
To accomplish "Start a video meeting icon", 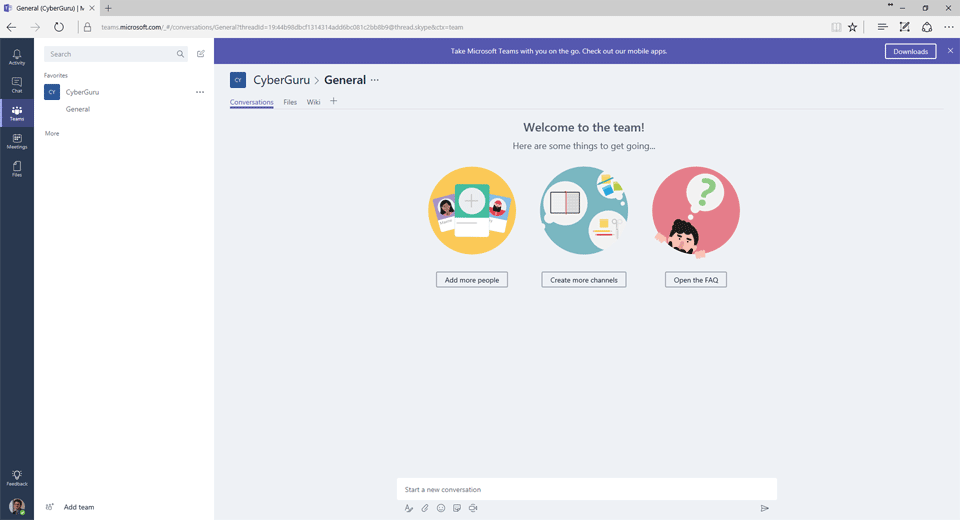I will (x=473, y=508).
